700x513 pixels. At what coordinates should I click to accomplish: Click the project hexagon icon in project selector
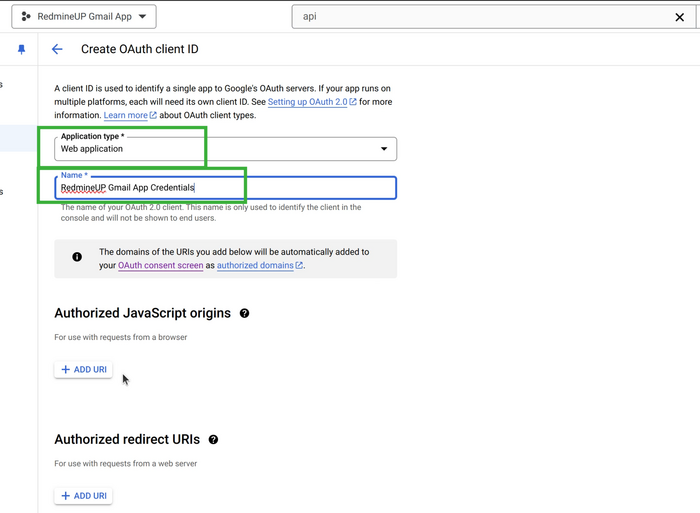pyautogui.click(x=26, y=17)
